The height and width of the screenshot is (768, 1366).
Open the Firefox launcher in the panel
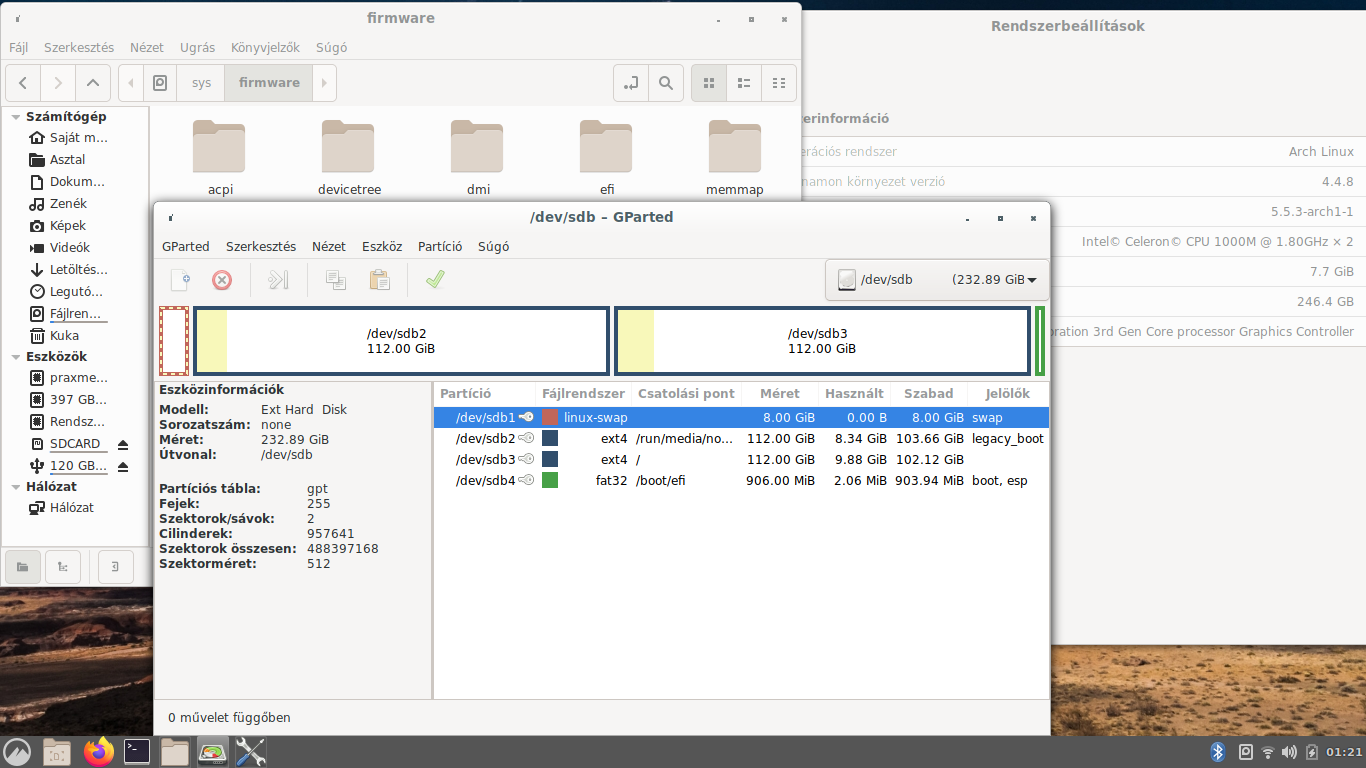(98, 751)
